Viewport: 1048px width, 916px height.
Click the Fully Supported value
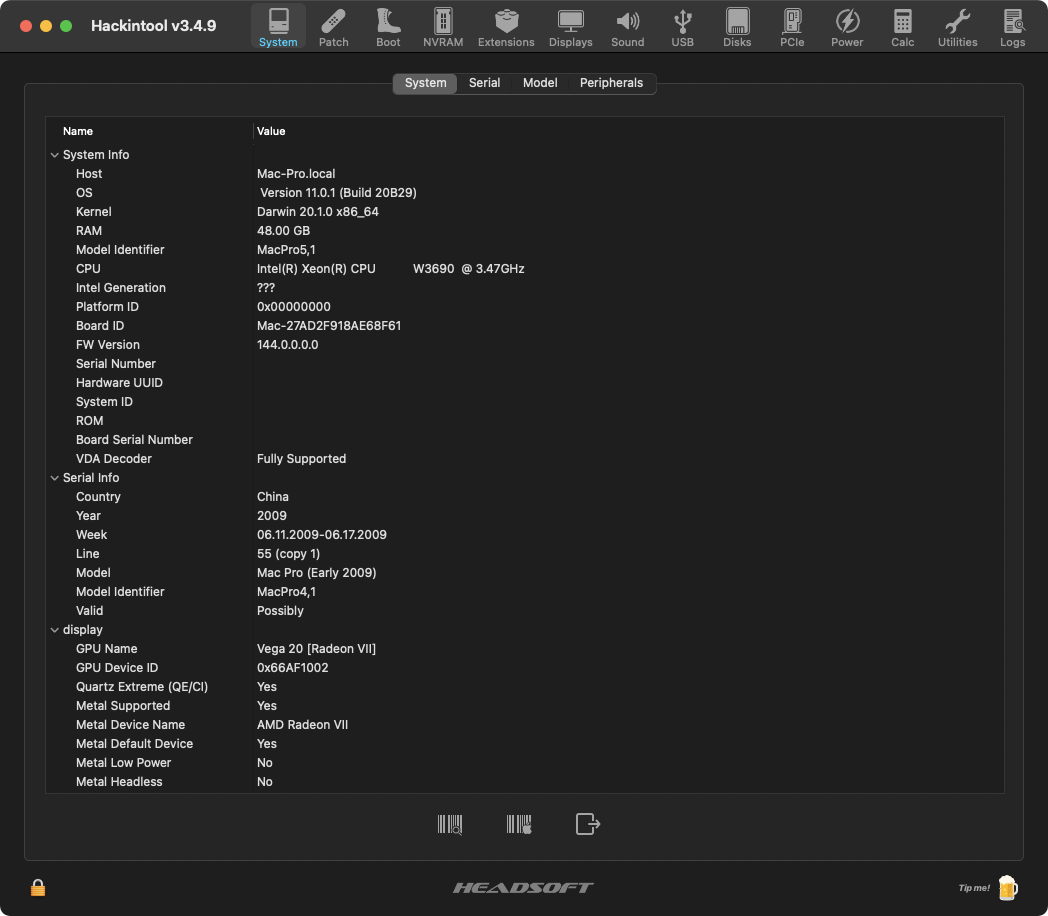301,459
